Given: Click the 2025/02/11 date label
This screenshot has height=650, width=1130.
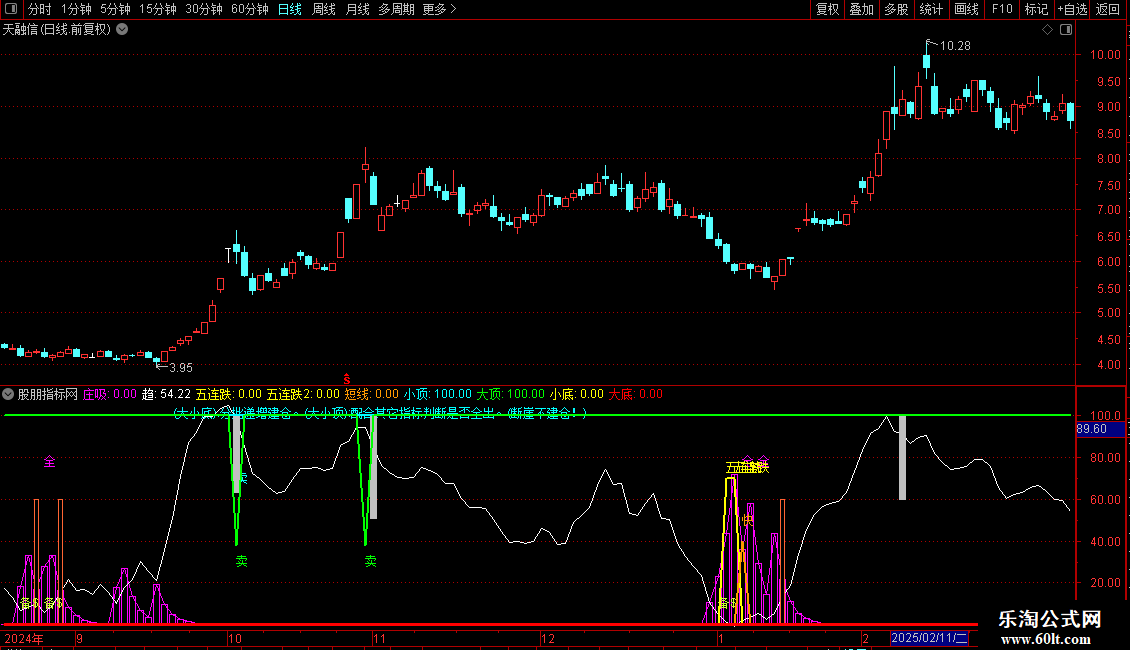Looking at the screenshot, I should 930,638.
